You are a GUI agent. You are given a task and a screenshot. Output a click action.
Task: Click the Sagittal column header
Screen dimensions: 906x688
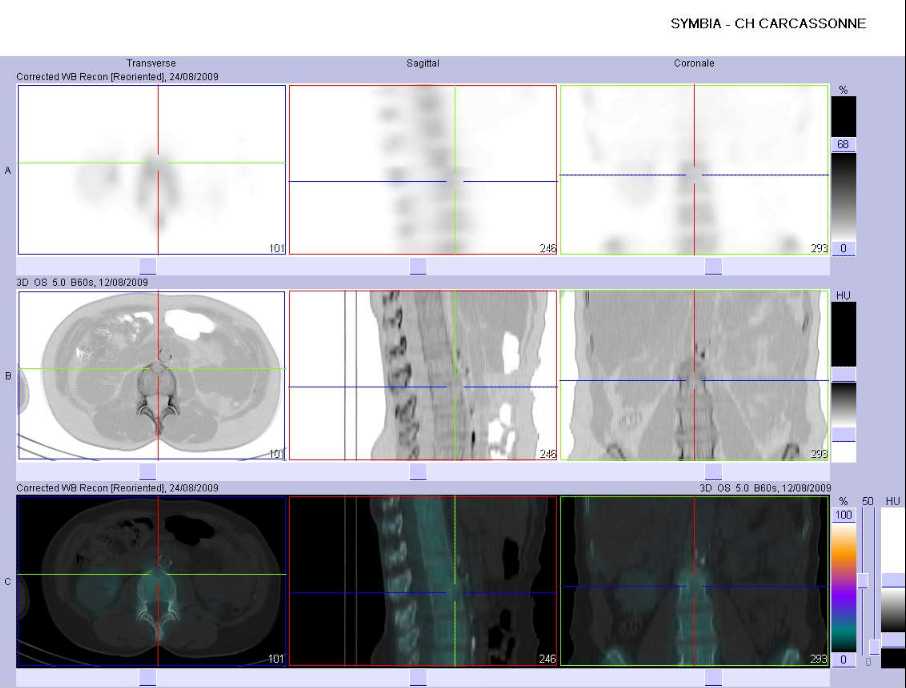pos(422,63)
